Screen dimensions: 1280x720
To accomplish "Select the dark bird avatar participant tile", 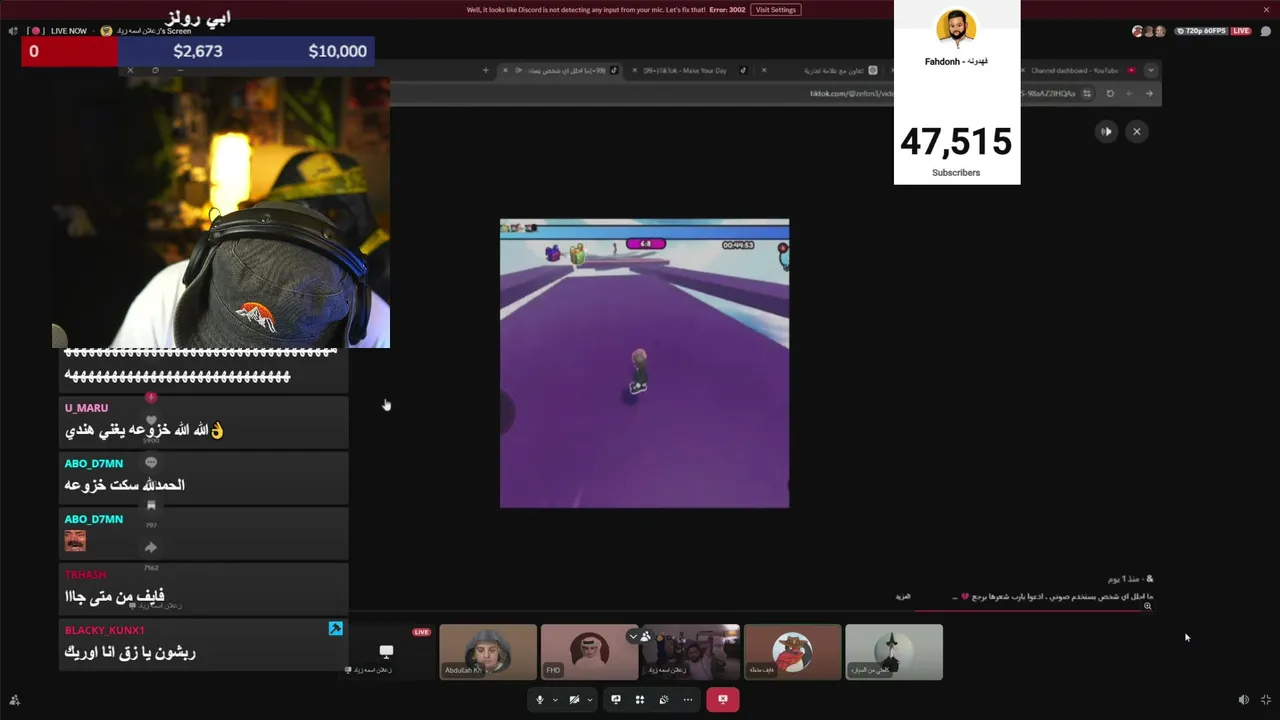I will click(x=894, y=652).
